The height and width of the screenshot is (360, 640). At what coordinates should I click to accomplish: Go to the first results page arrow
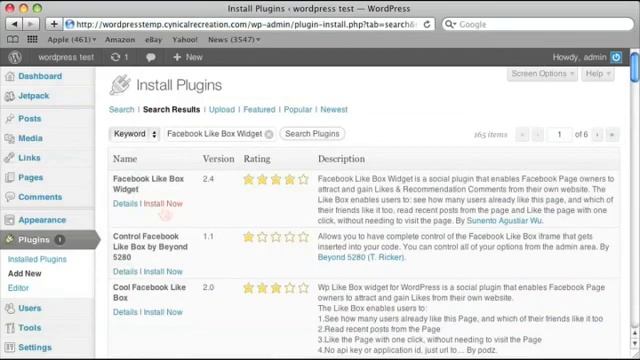click(522, 134)
